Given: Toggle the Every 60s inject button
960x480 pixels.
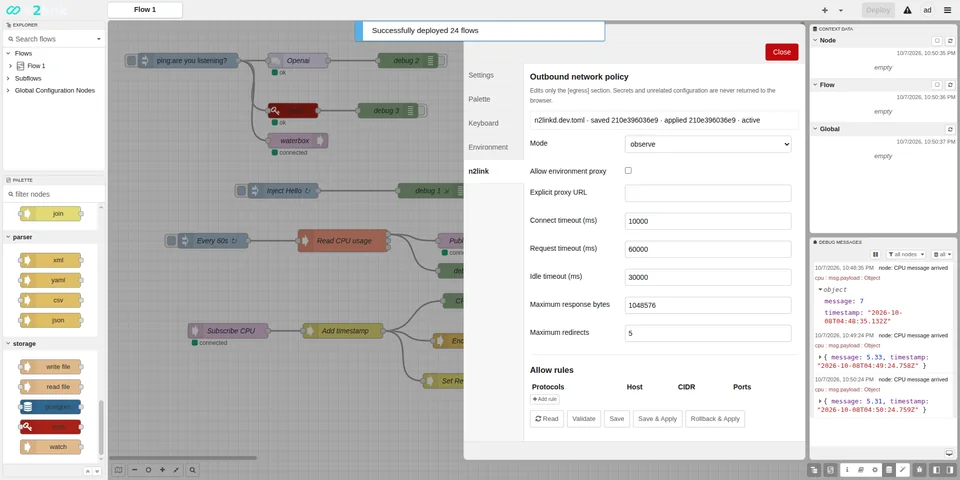Looking at the screenshot, I should 171,241.
